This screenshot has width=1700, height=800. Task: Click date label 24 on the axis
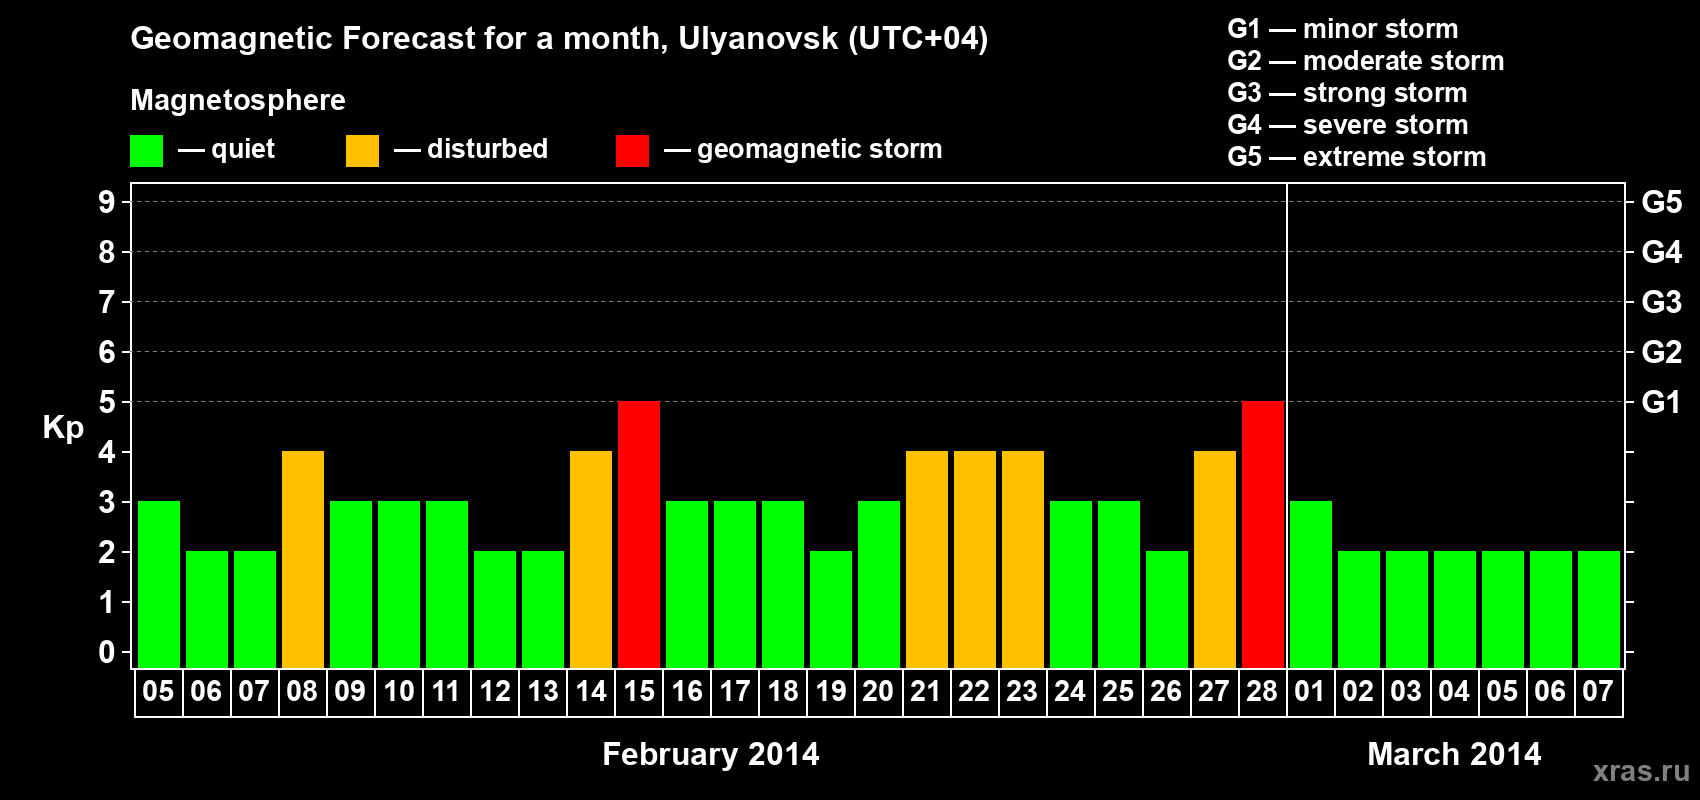(x=1070, y=692)
